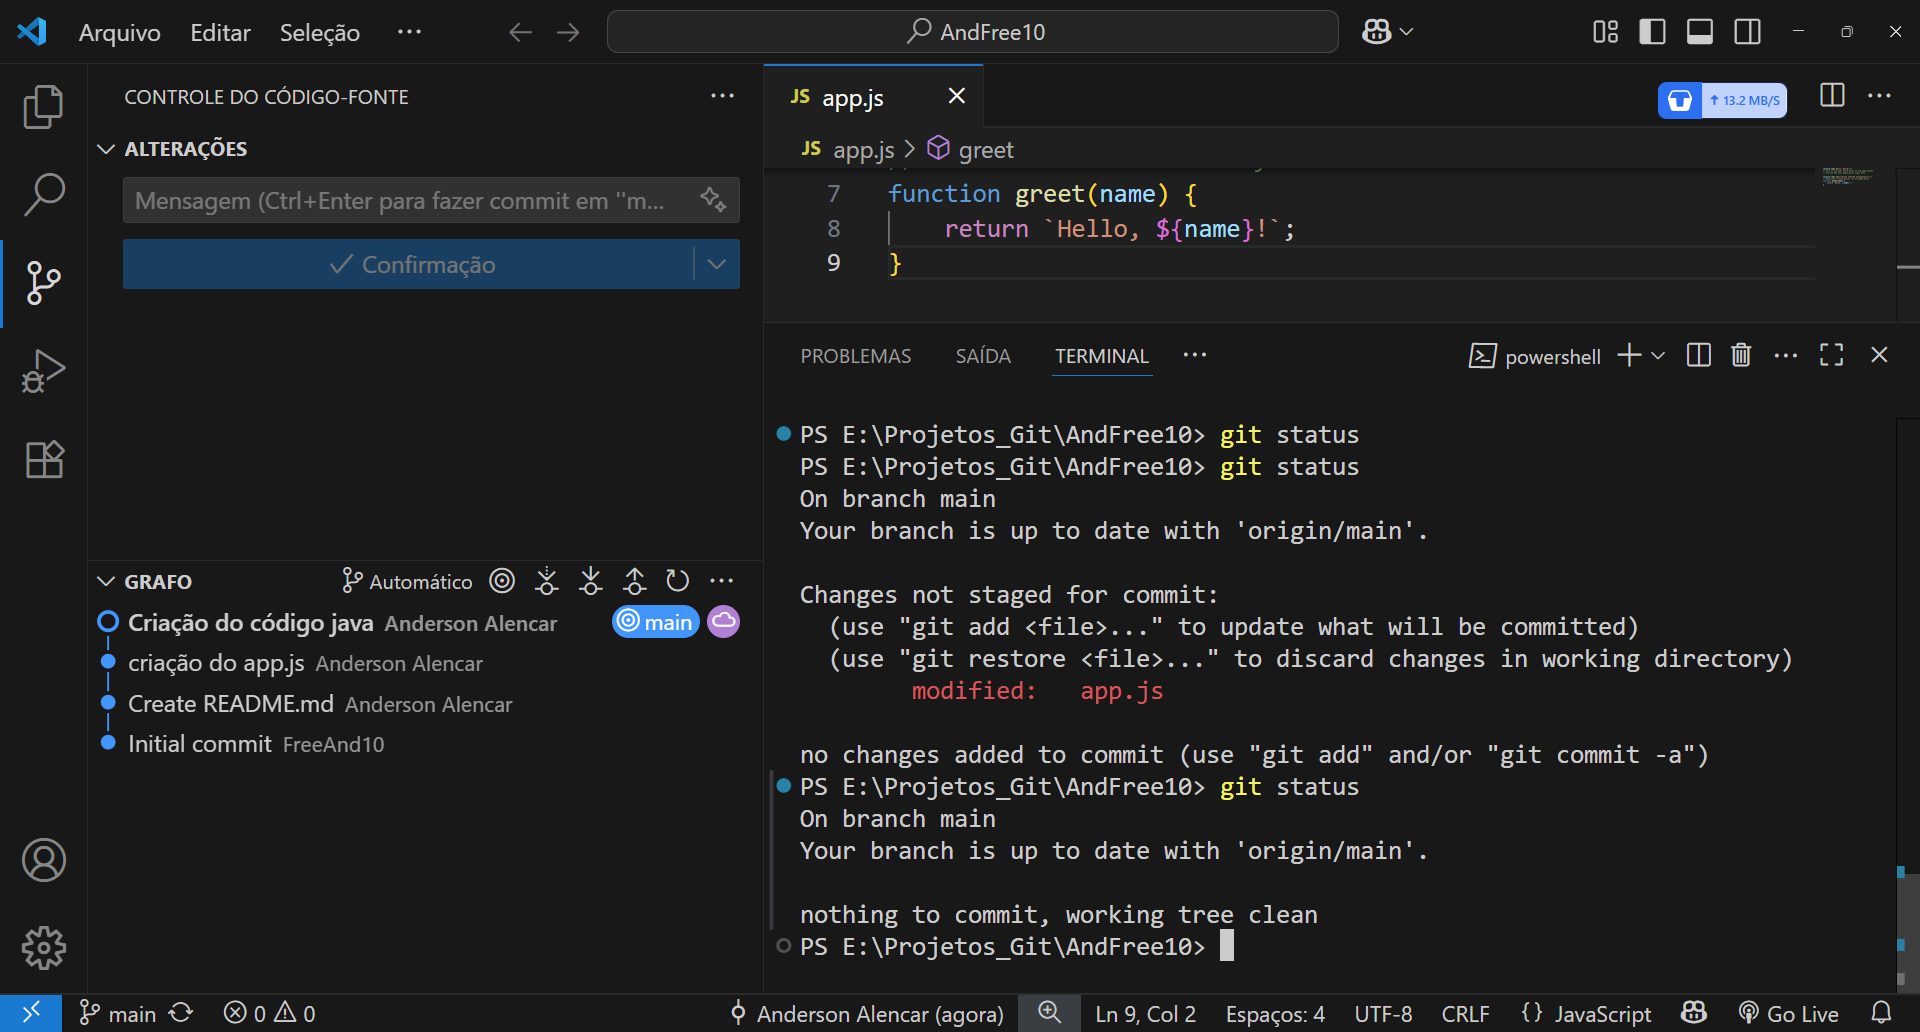The height and width of the screenshot is (1032, 1920).
Task: Maximize the terminal panel size
Action: [x=1831, y=355]
